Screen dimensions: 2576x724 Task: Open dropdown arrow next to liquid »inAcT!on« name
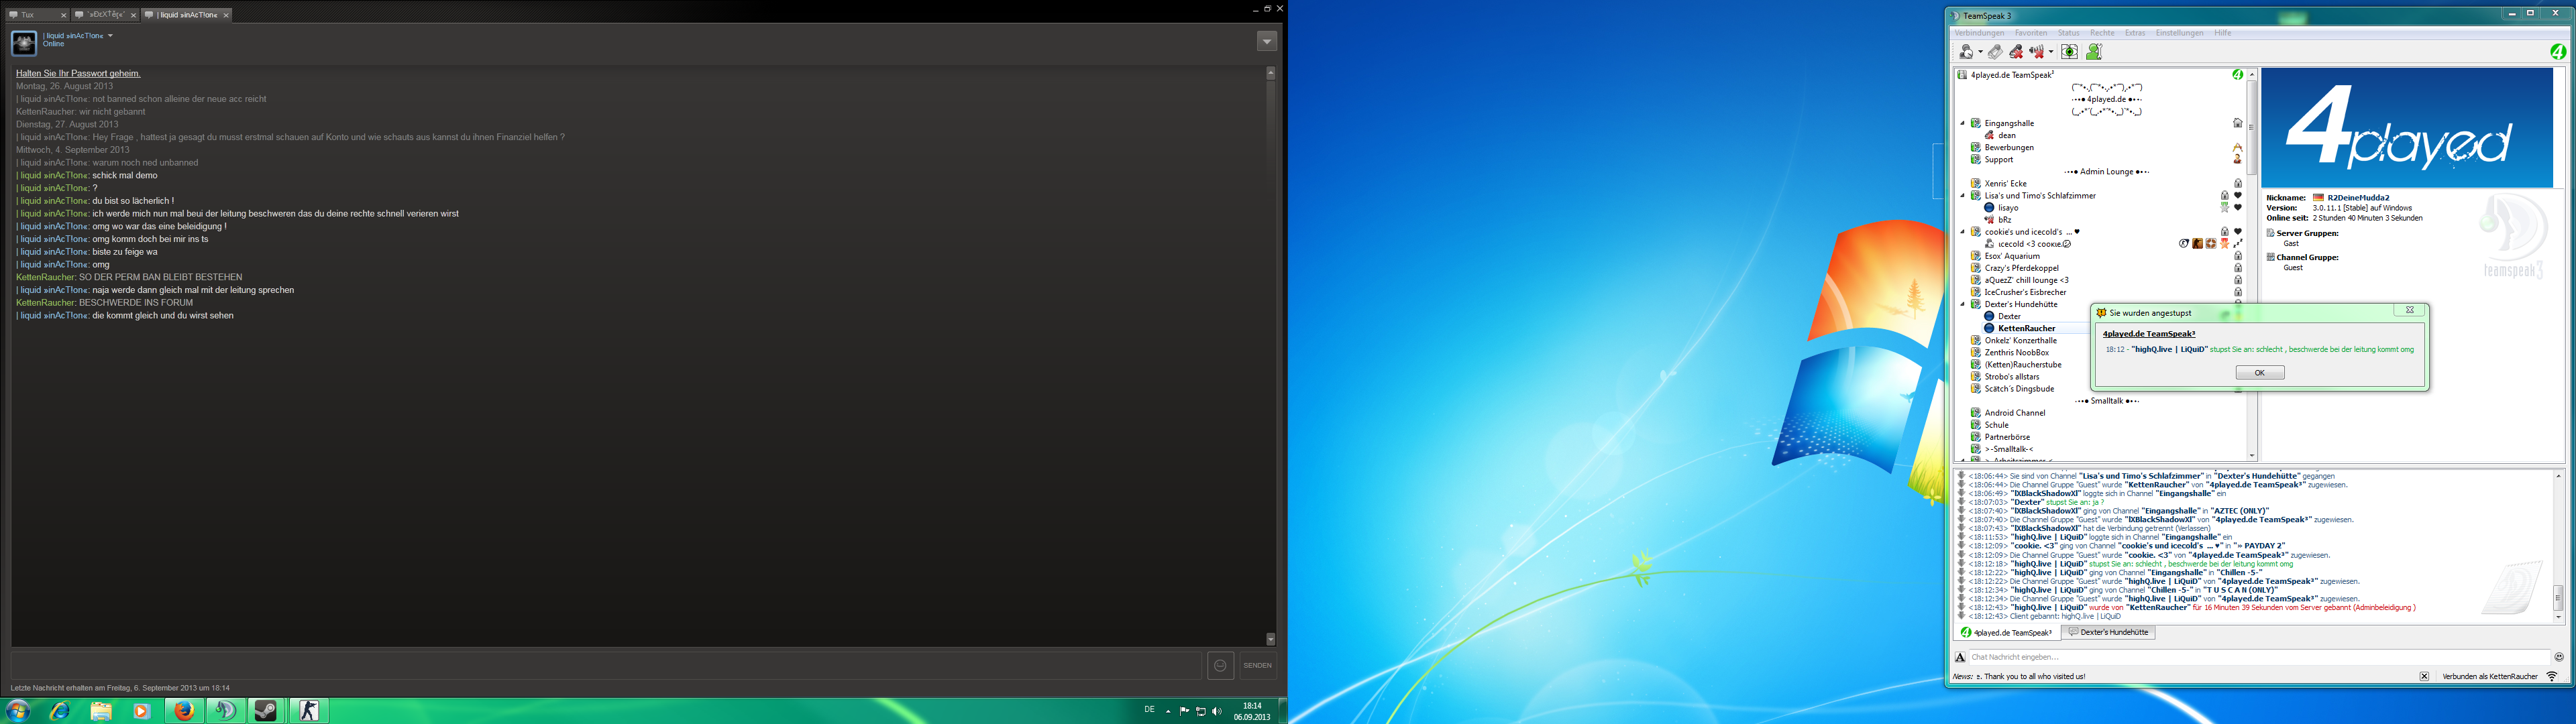tap(110, 36)
